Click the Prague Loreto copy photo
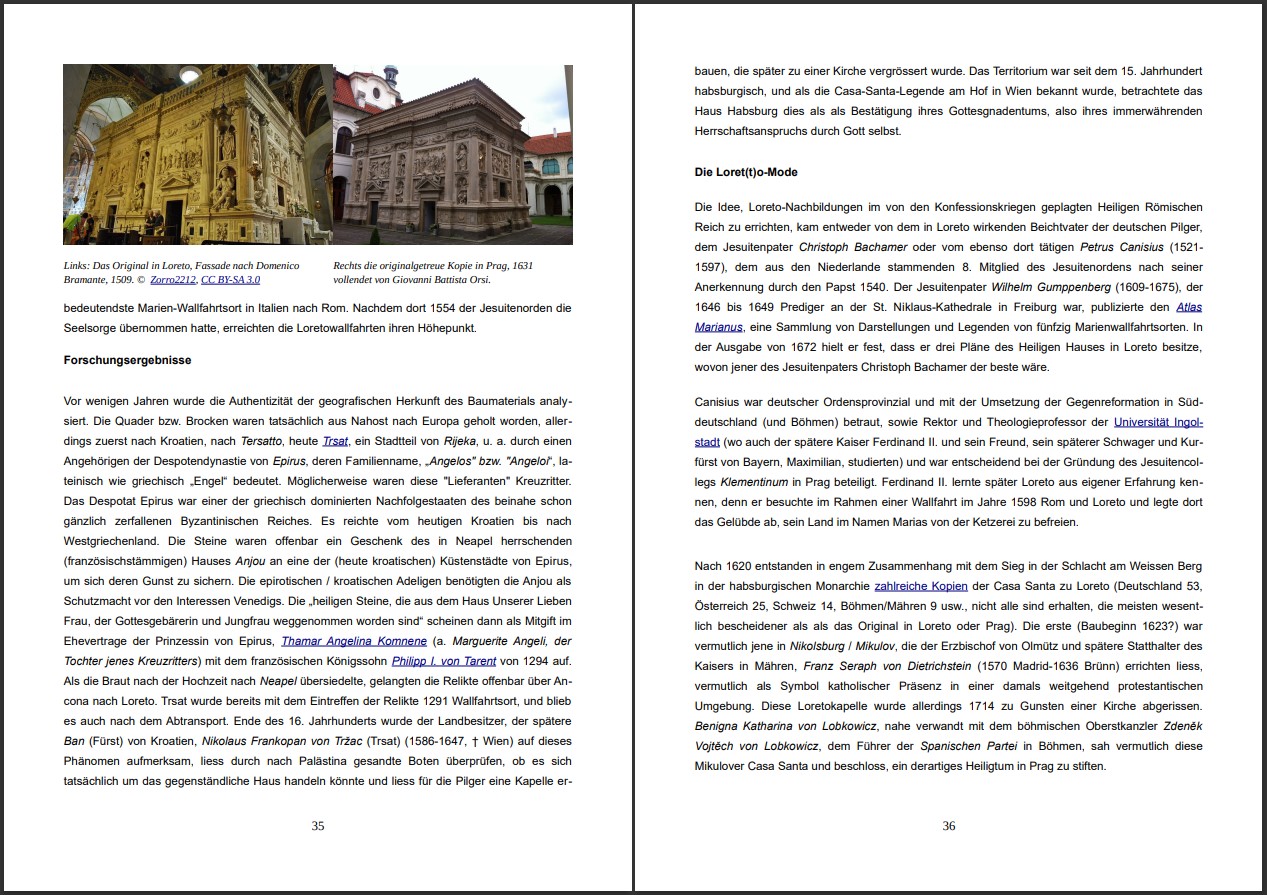Viewport: 1267px width, 895px height. [452, 155]
